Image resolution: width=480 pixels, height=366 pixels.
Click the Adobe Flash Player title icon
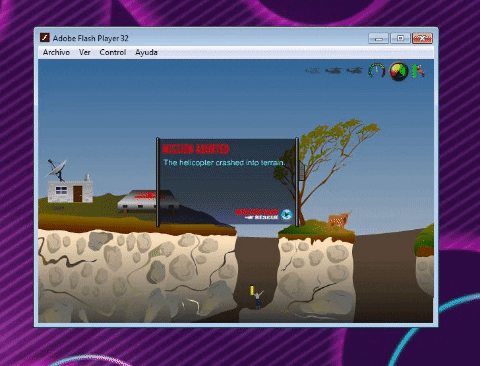click(45, 38)
